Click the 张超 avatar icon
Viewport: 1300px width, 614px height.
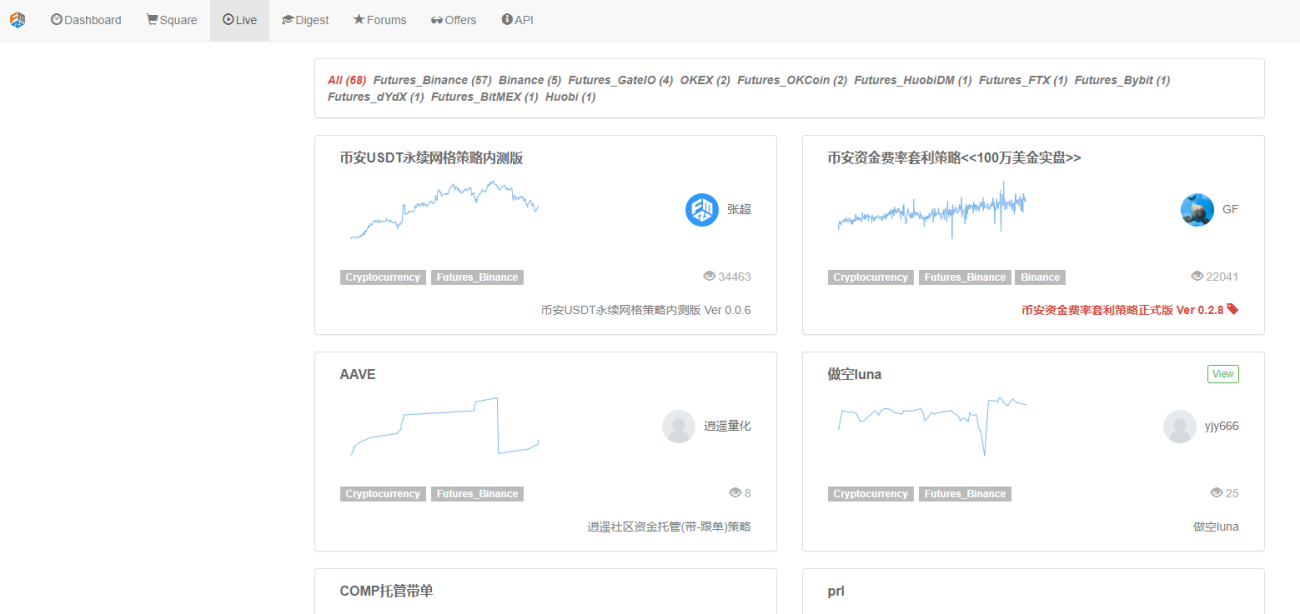pos(702,209)
